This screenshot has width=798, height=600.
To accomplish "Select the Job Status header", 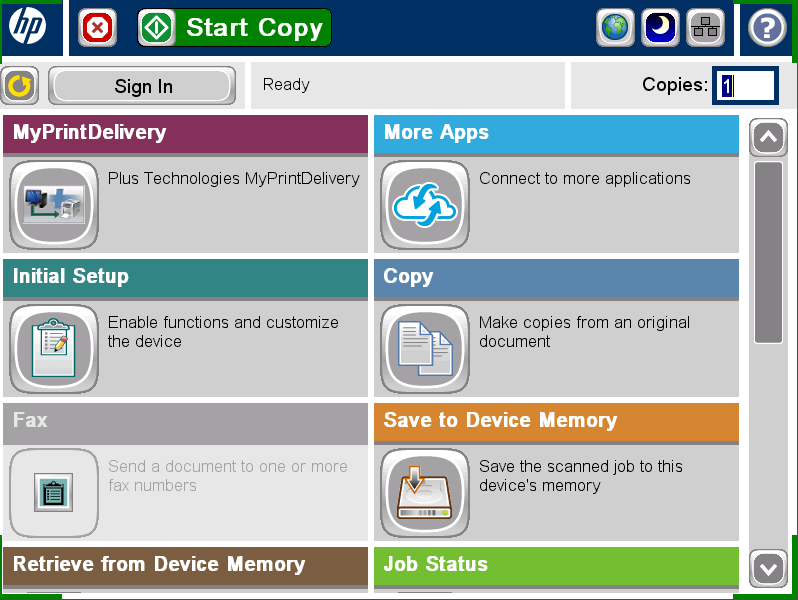I will tap(556, 565).
